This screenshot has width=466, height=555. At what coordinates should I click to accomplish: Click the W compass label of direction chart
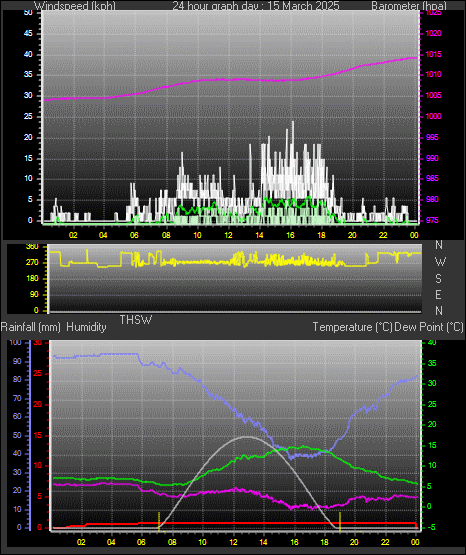440,262
